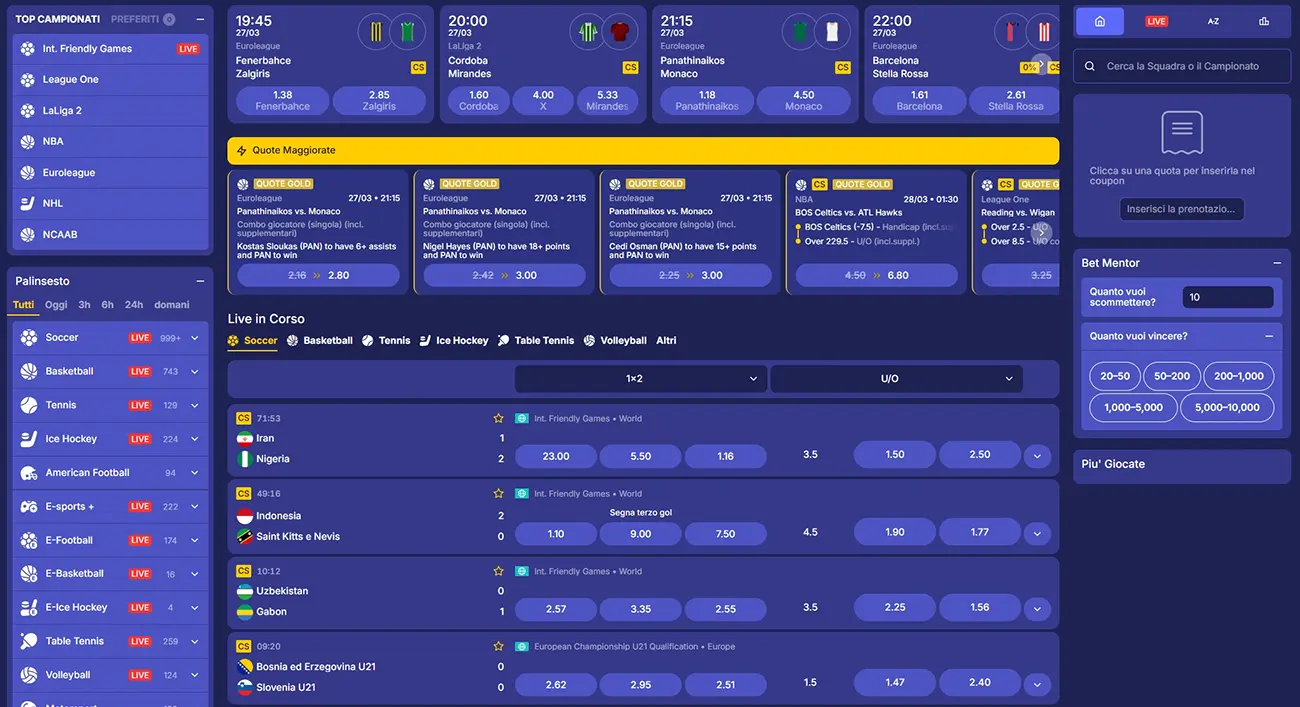The image size is (1300, 707).
Task: Click the lightning icon beside Quote Maggiorate
Action: click(x=241, y=151)
